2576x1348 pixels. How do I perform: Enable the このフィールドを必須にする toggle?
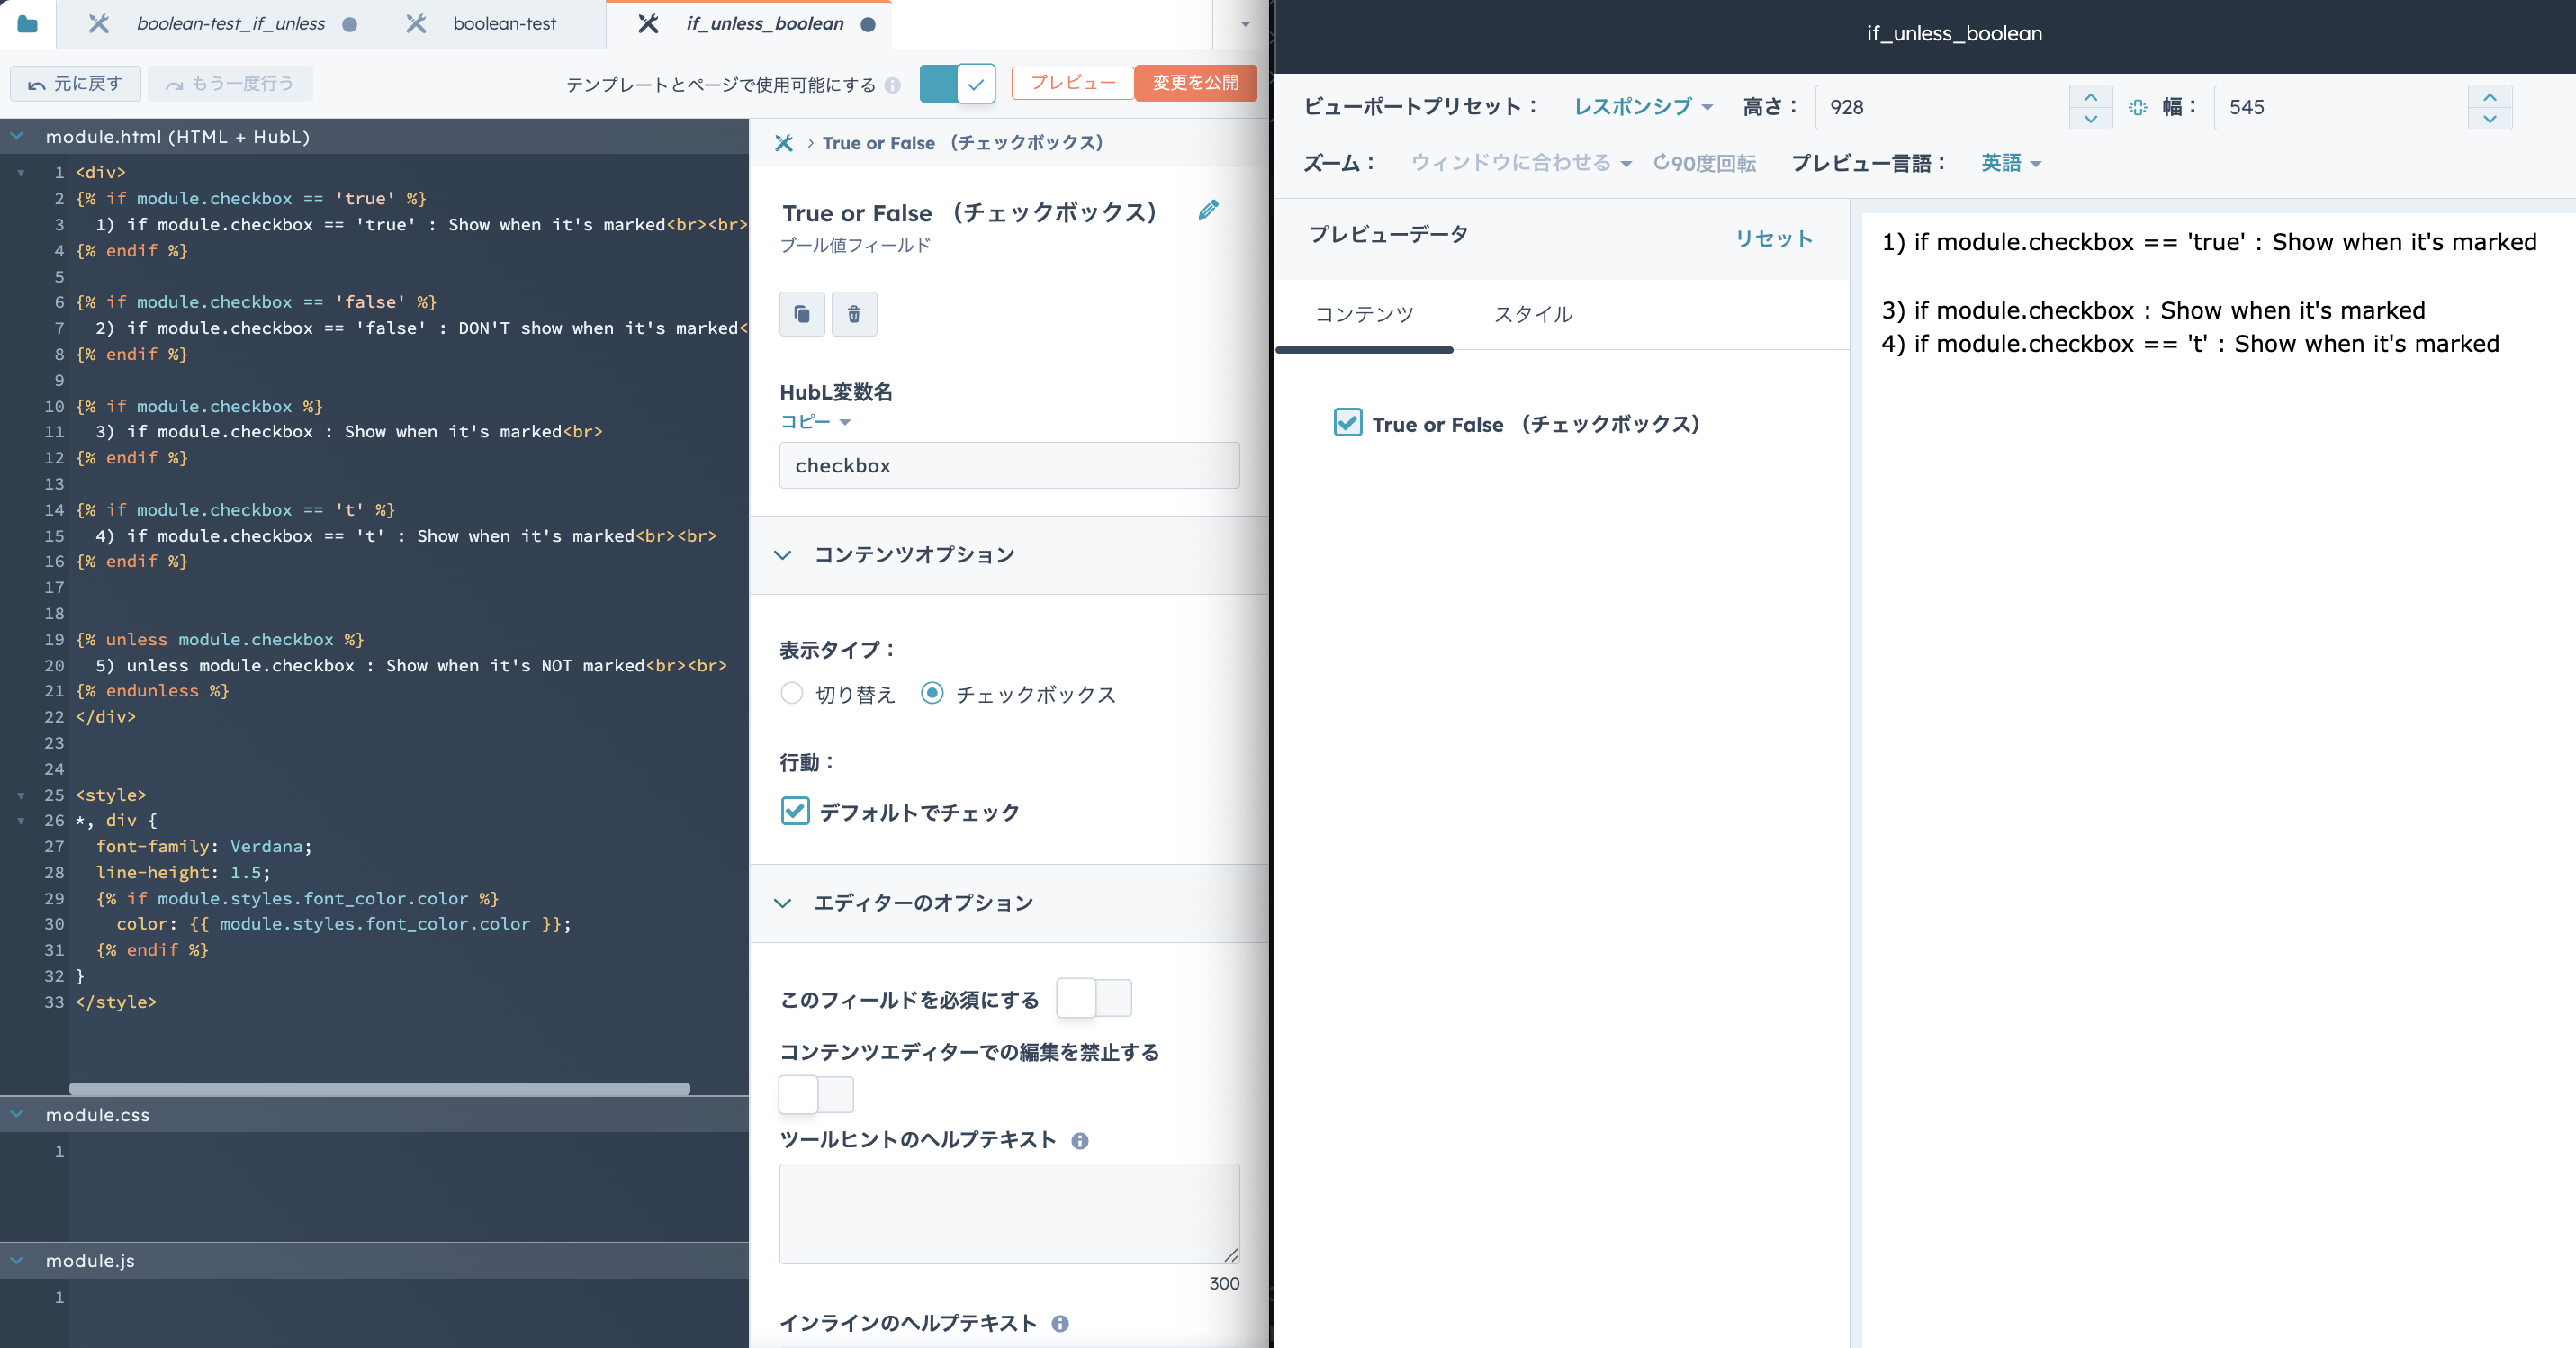(1093, 998)
